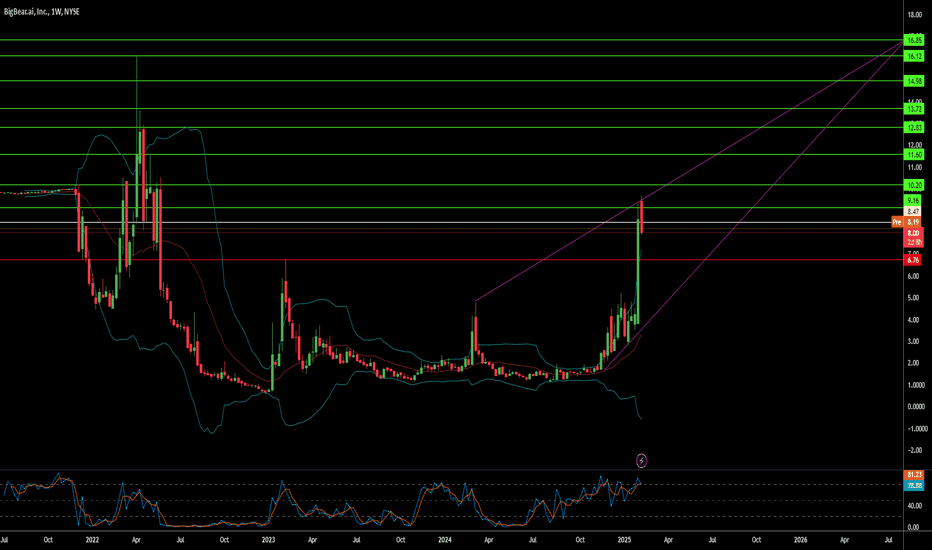This screenshot has height=550, width=932.
Task: Select the 16.85 green price label
Action: click(914, 40)
